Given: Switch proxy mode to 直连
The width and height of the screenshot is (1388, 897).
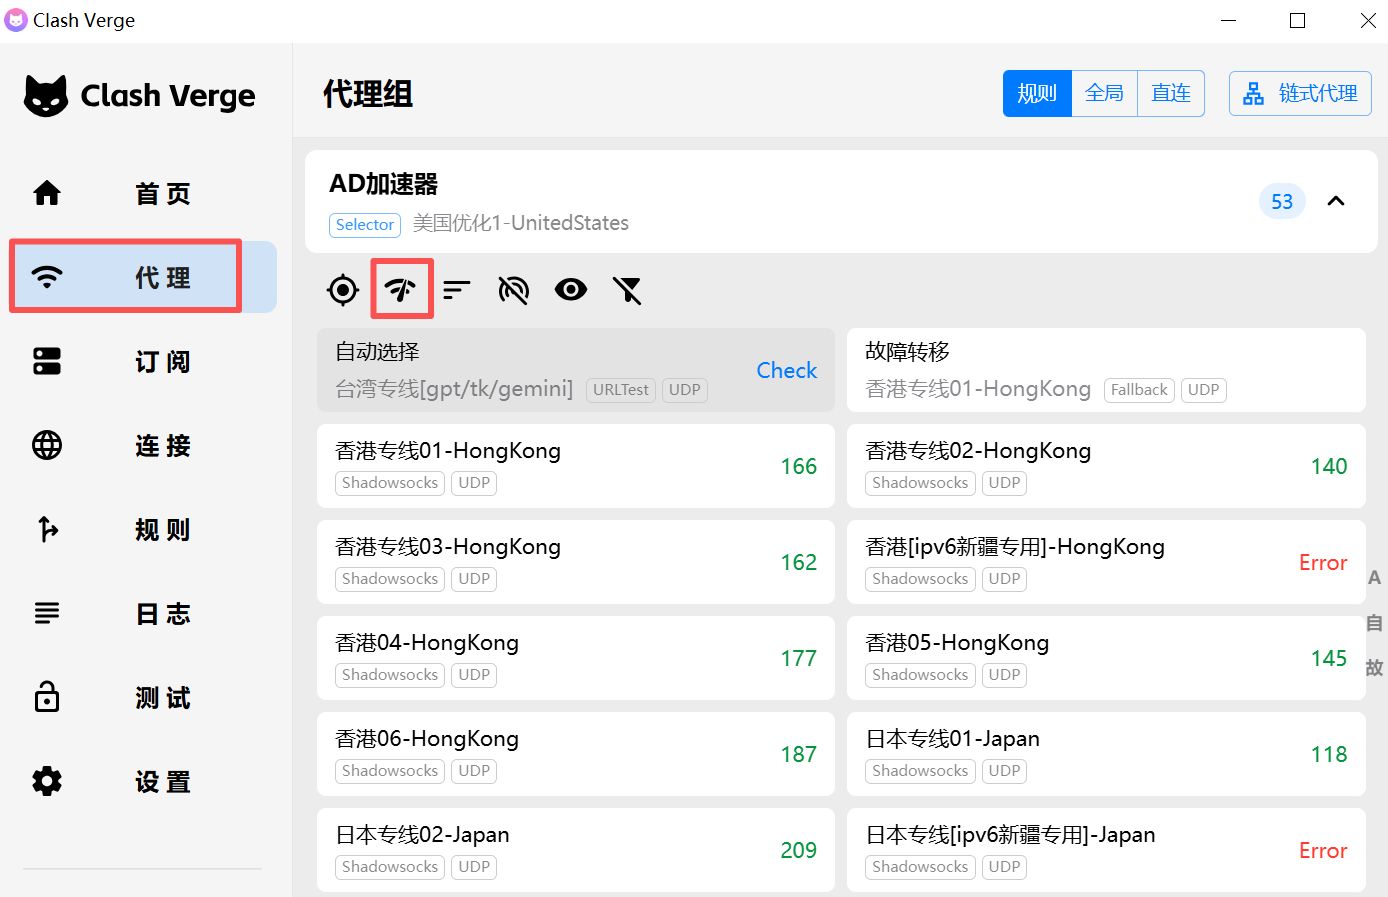Looking at the screenshot, I should click(x=1170, y=94).
